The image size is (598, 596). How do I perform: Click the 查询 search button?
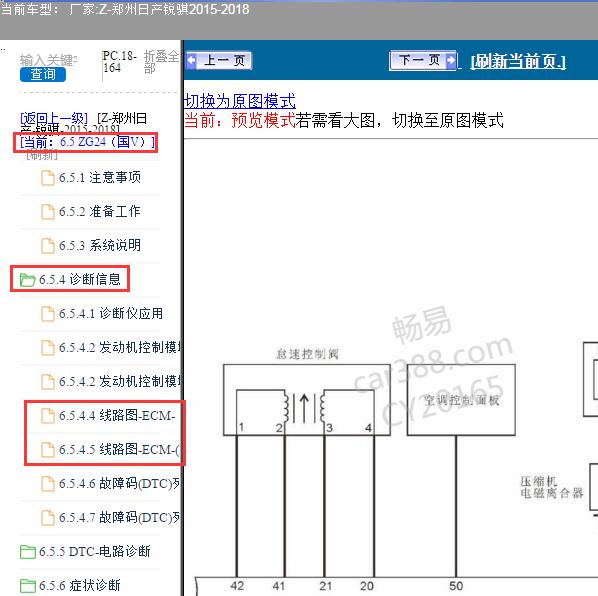(43, 74)
